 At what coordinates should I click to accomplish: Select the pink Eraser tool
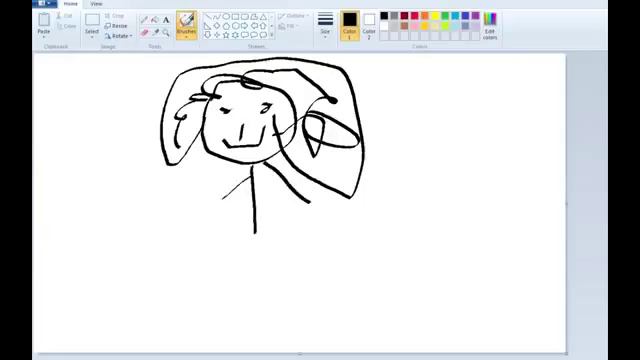tap(144, 33)
